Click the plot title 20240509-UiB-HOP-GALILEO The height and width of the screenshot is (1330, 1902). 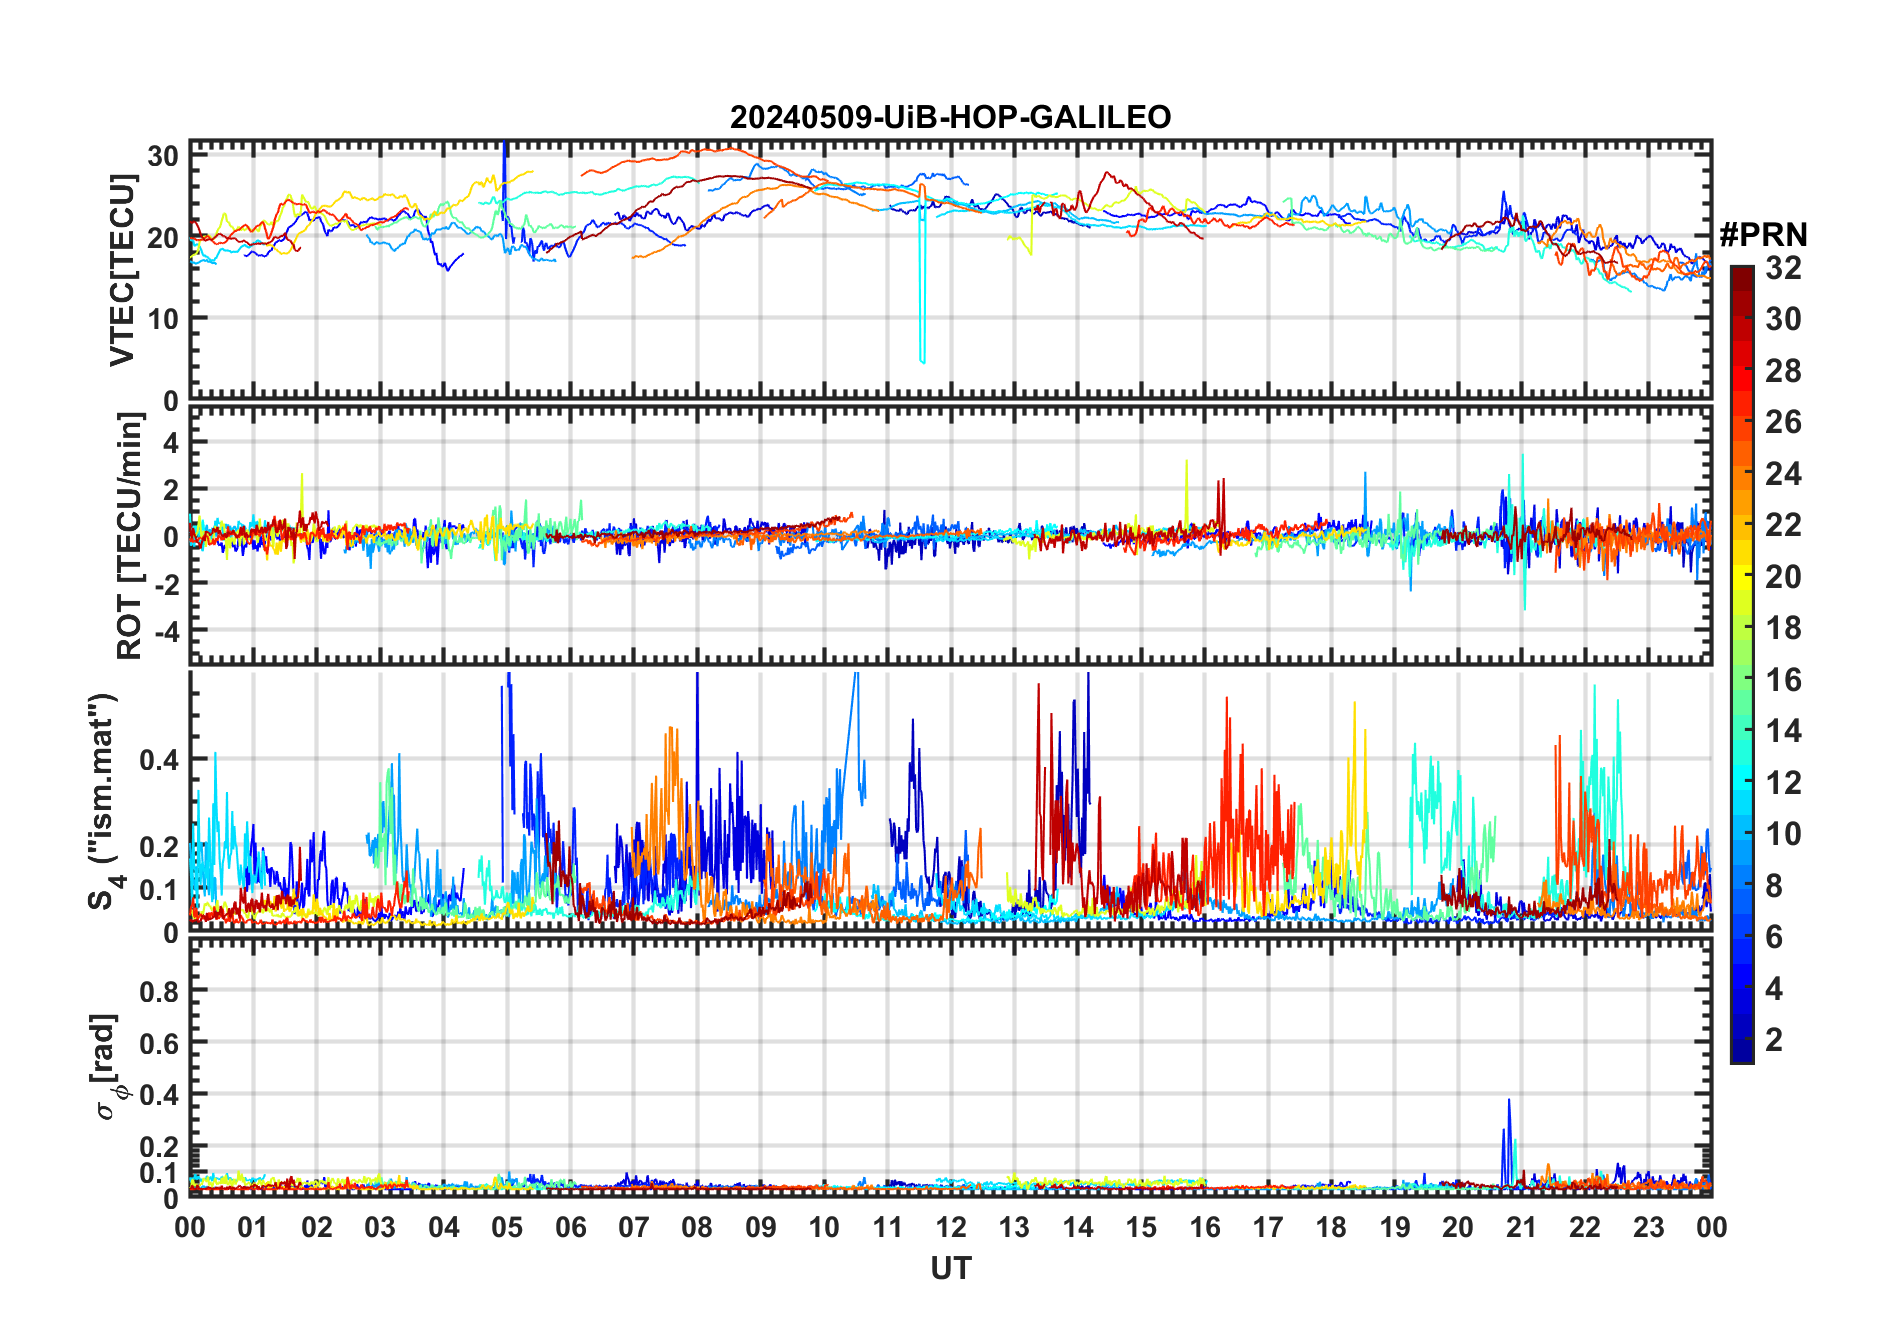950,117
